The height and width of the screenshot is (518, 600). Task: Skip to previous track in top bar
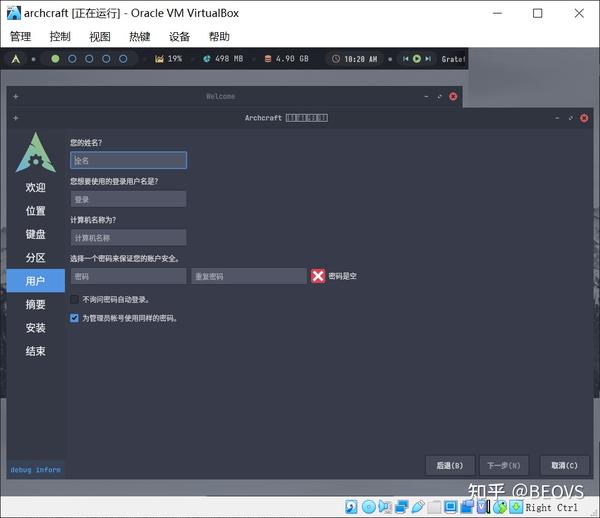point(406,59)
